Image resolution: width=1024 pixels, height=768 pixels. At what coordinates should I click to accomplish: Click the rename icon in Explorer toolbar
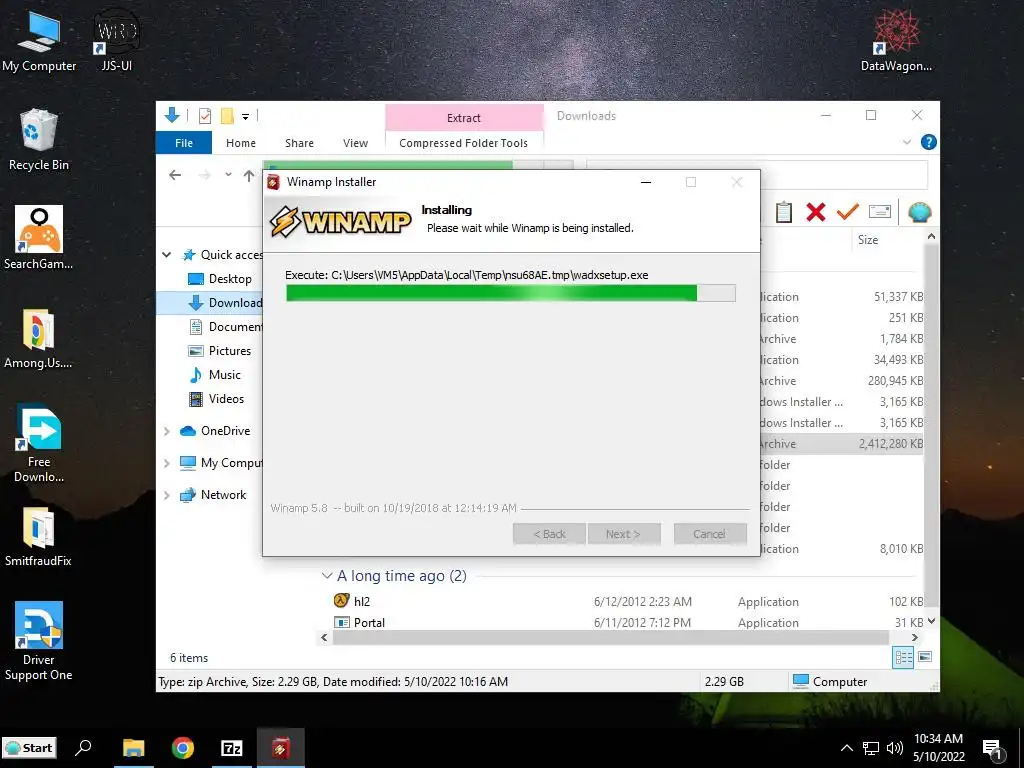click(880, 212)
